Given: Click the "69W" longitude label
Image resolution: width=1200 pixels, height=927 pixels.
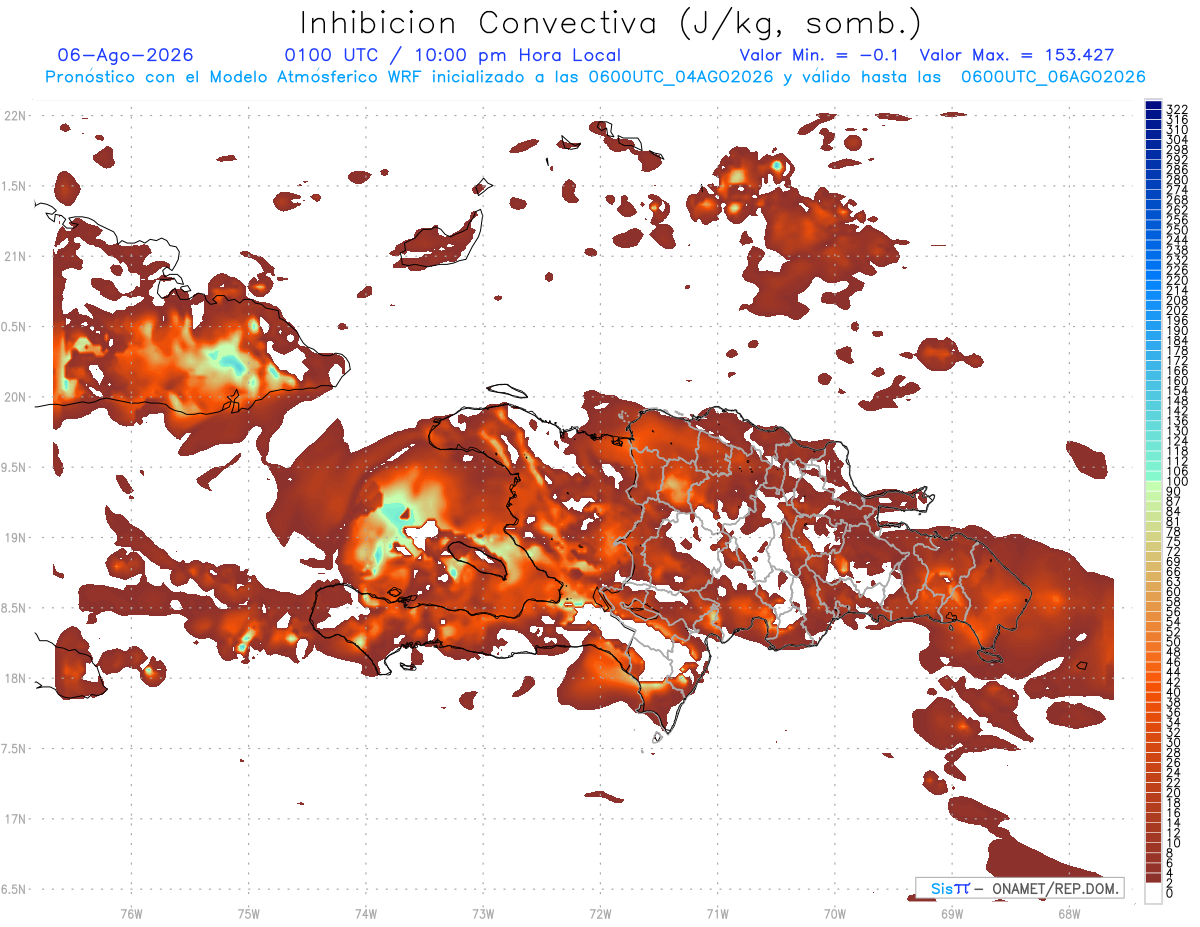Looking at the screenshot, I should pos(952,913).
